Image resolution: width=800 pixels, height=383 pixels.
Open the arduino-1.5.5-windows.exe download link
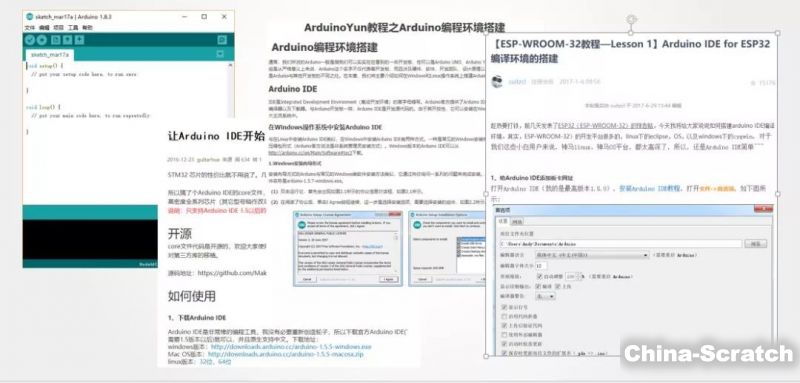tap(291, 347)
